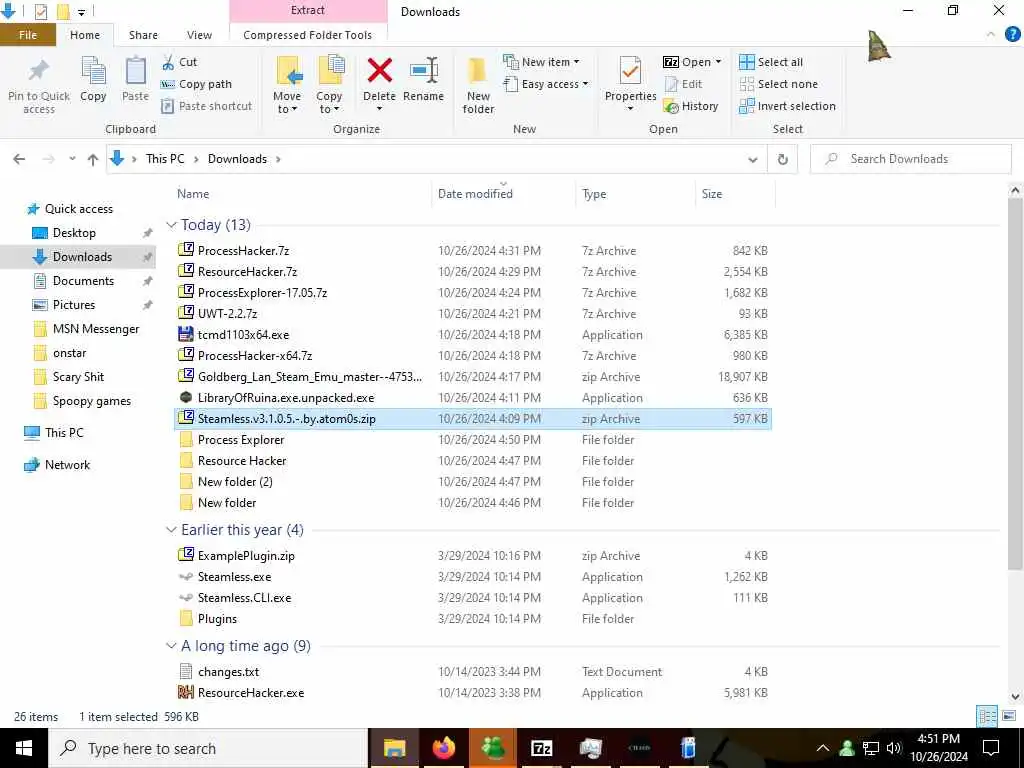Select LibraryOfRuina.exe.unpacked.exe file

[473, 398]
